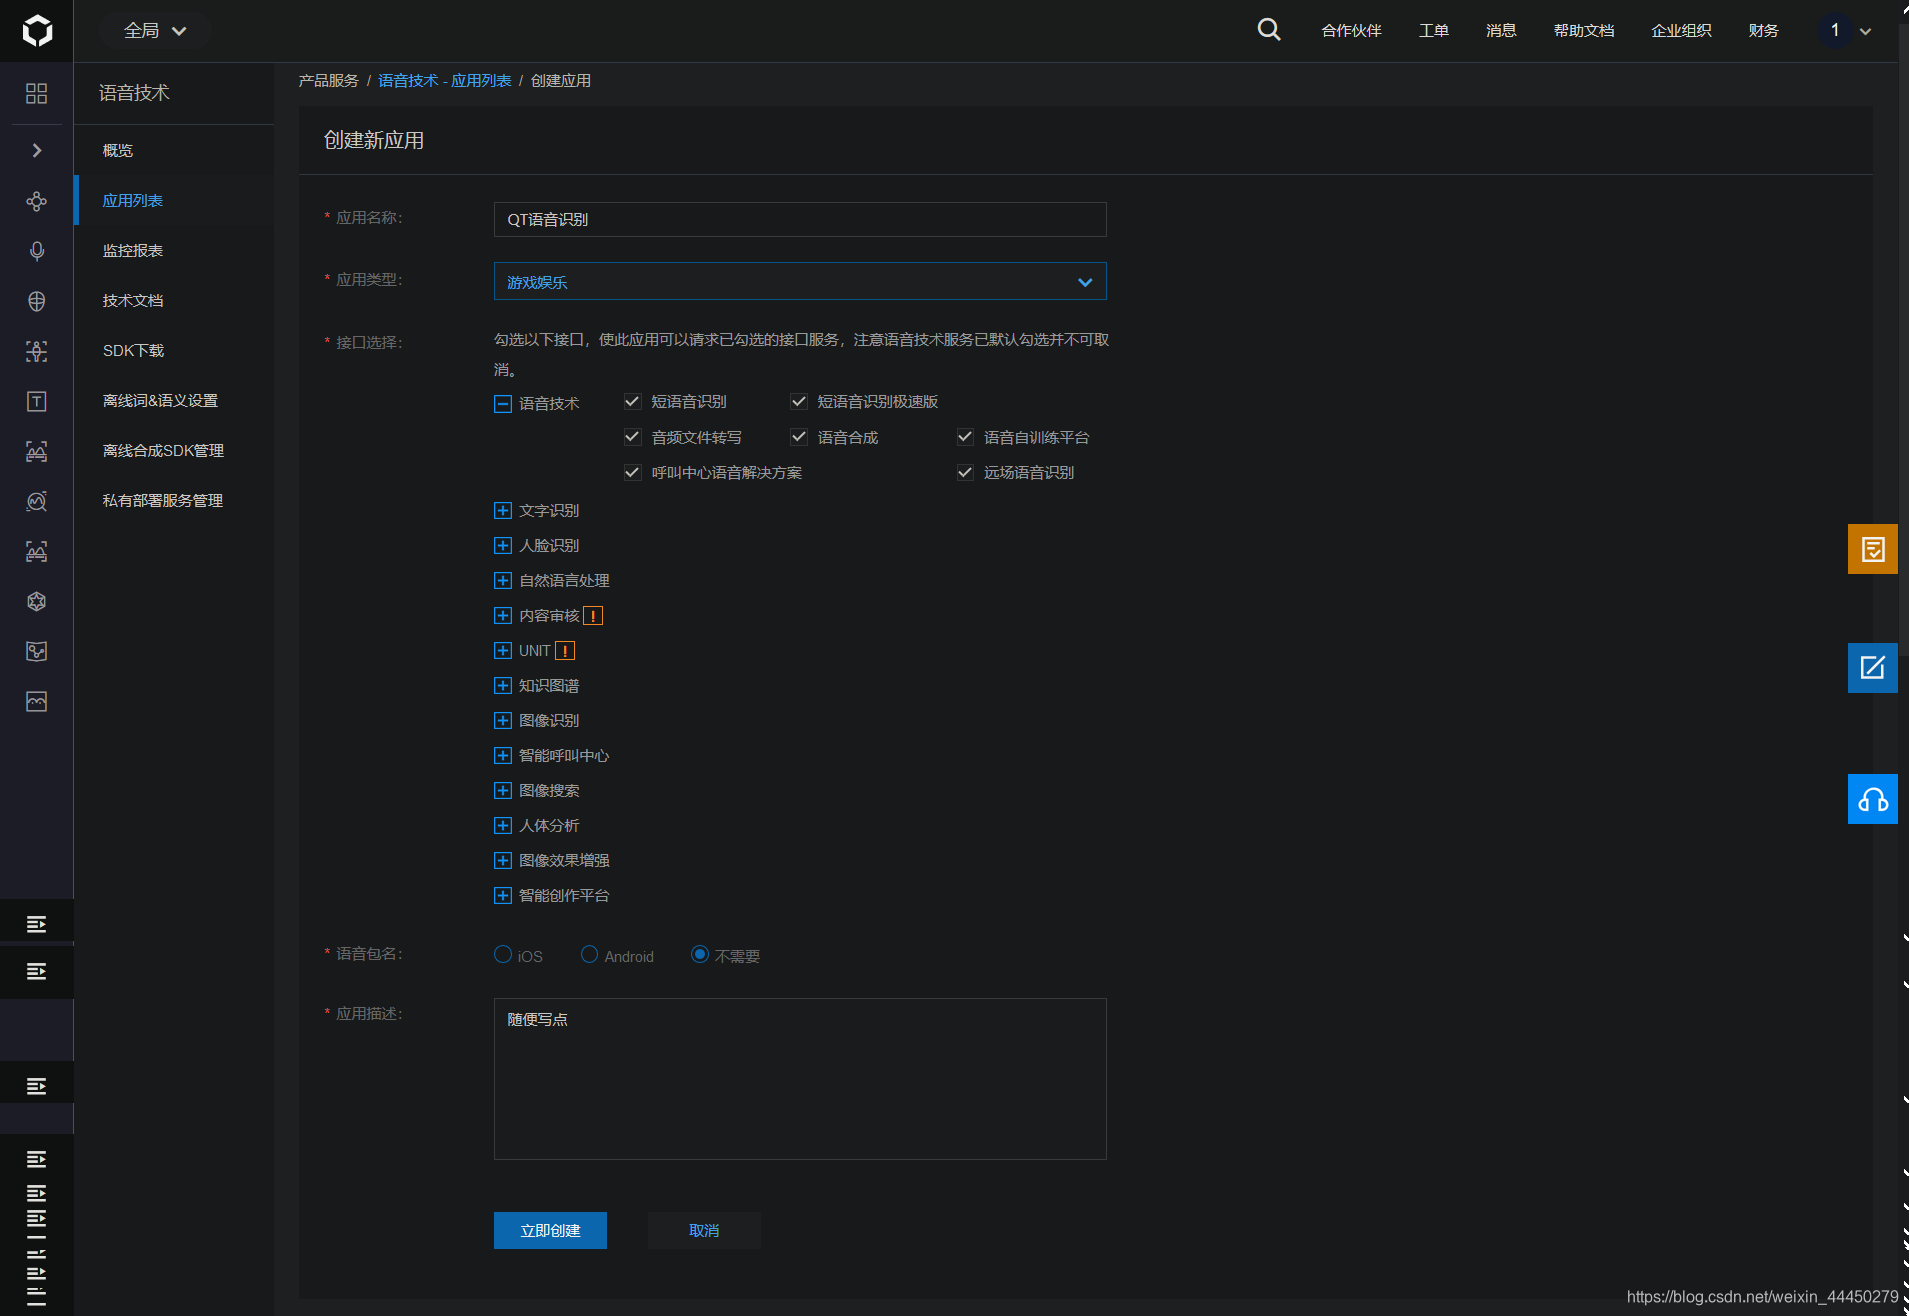Click the Baidu cloud logo icon
Viewport: 1909px width, 1316px height.
click(x=37, y=31)
